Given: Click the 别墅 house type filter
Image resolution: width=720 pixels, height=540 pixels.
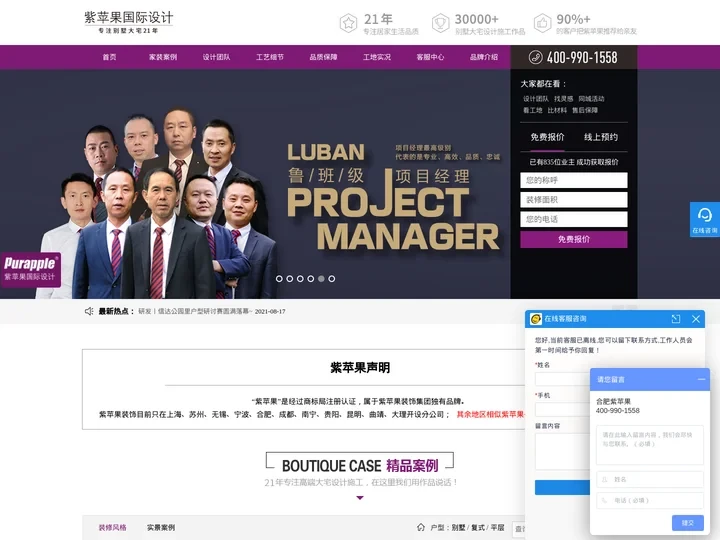Looking at the screenshot, I should 458,528.
